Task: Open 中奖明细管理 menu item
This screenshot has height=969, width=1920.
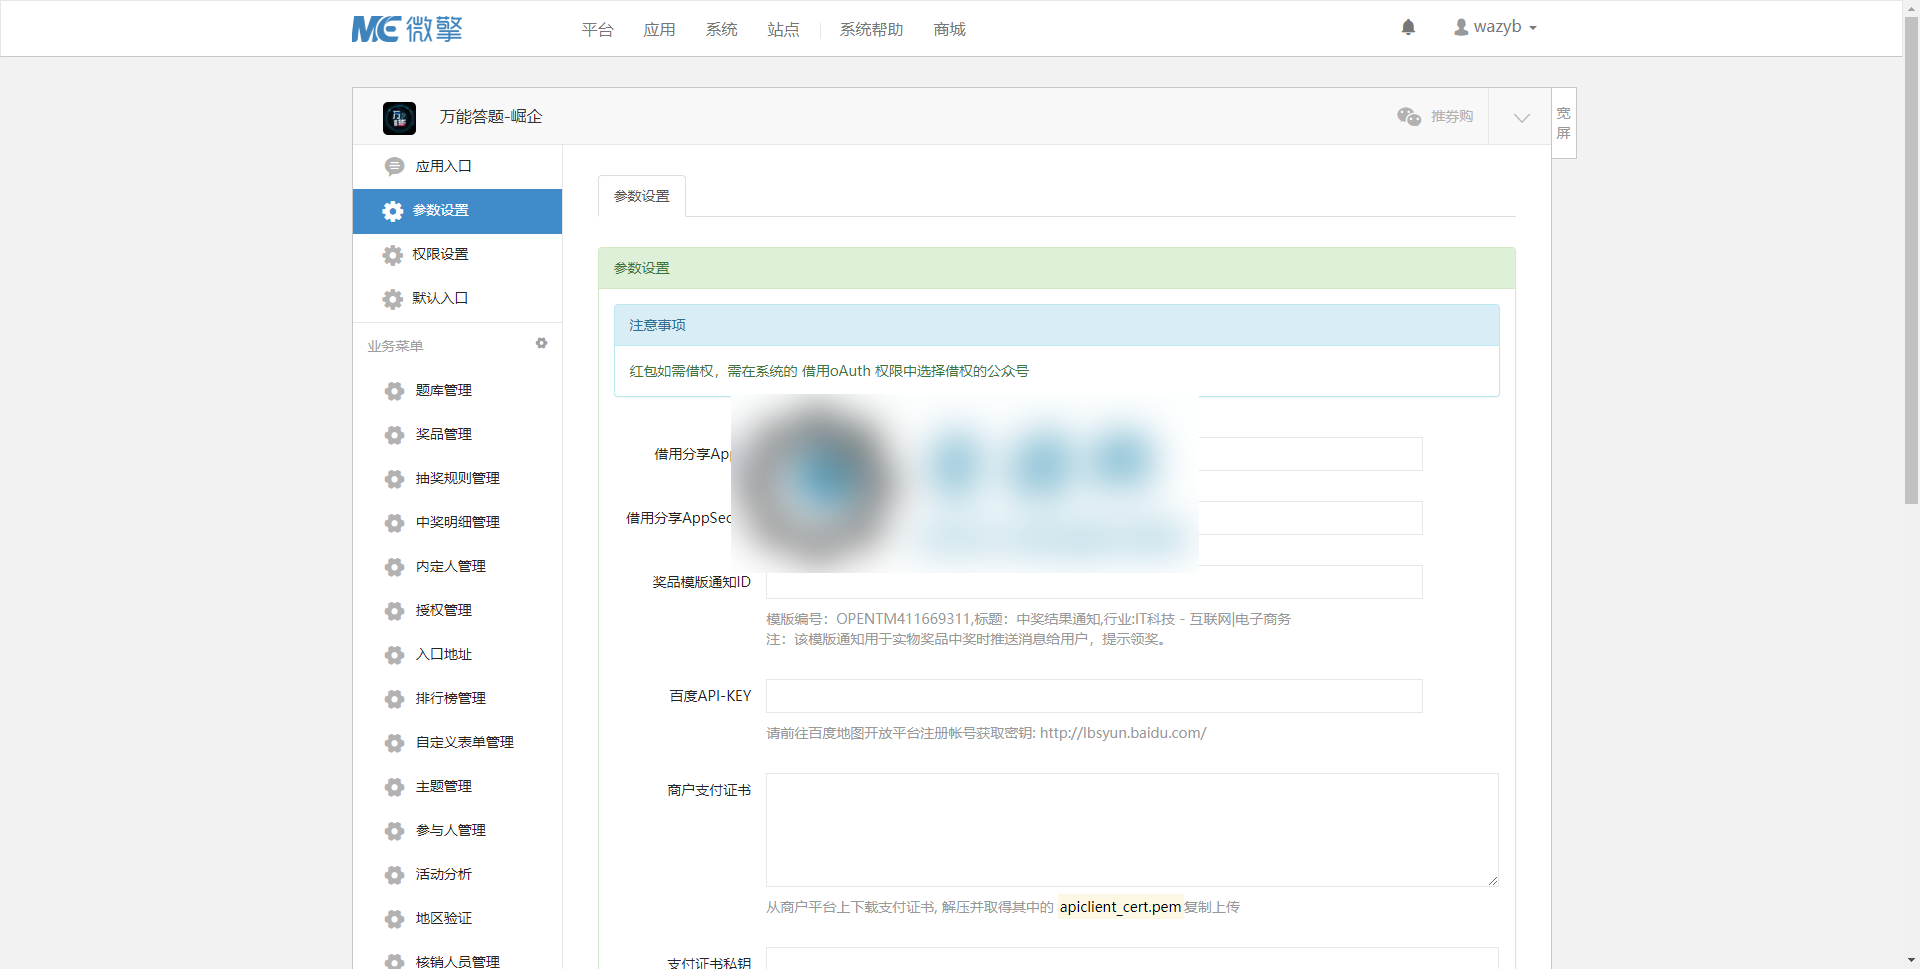Action: point(457,523)
